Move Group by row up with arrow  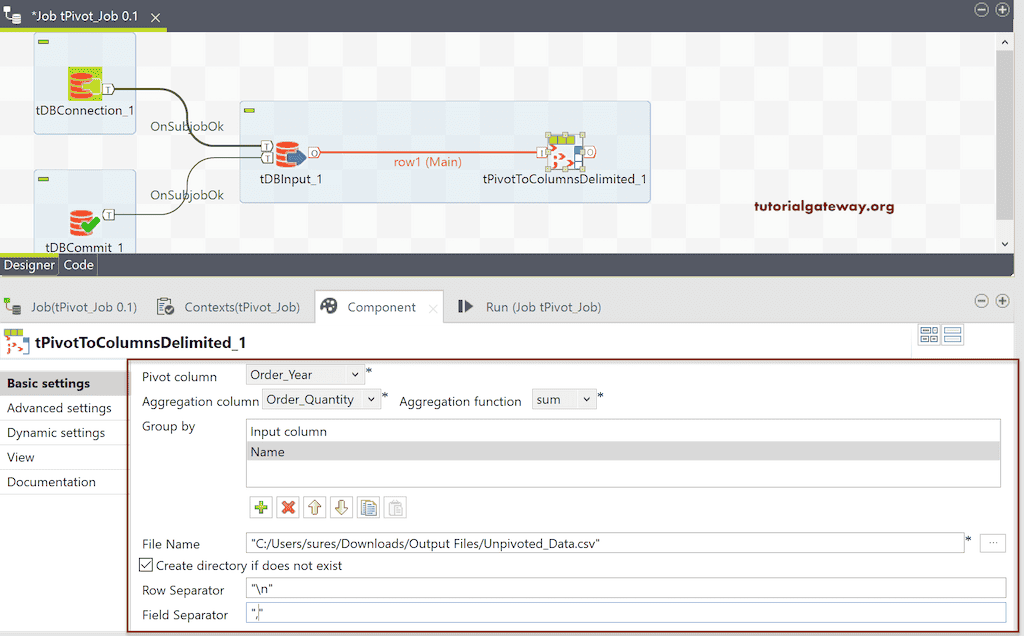pyautogui.click(x=315, y=507)
